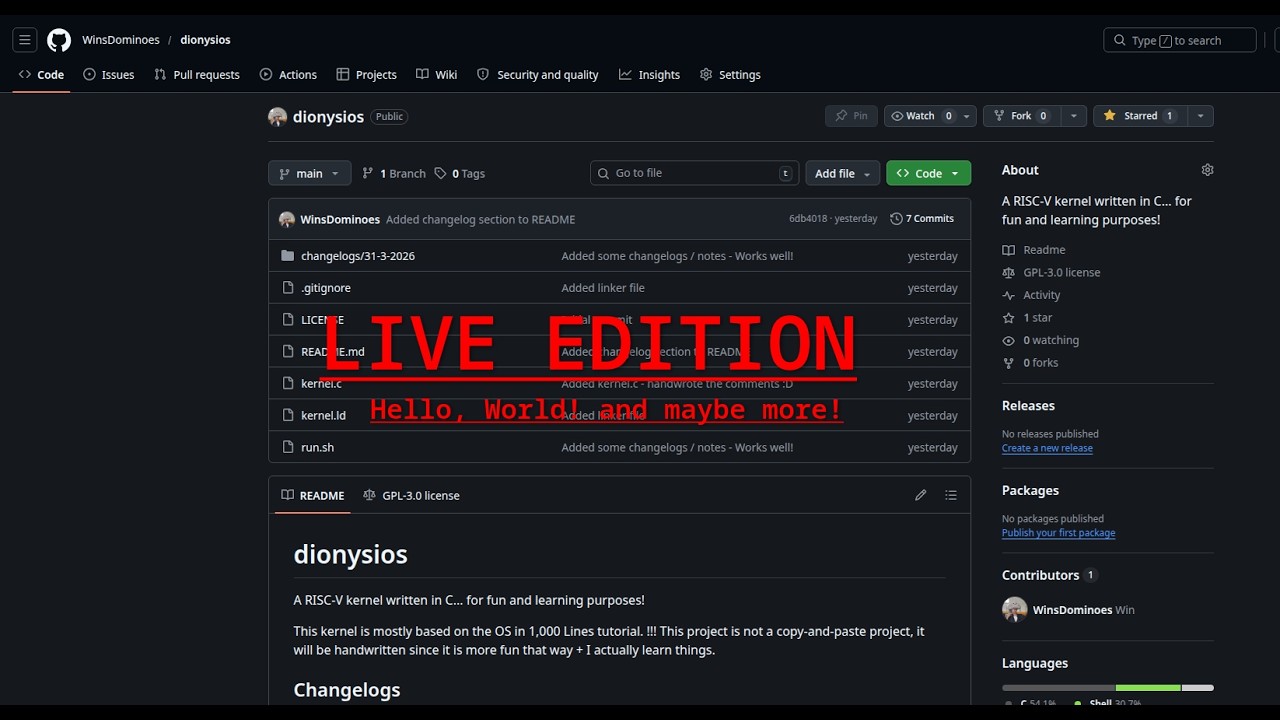Click WinsDominoes contributor avatar
This screenshot has height=720, width=1280.
coord(1015,610)
